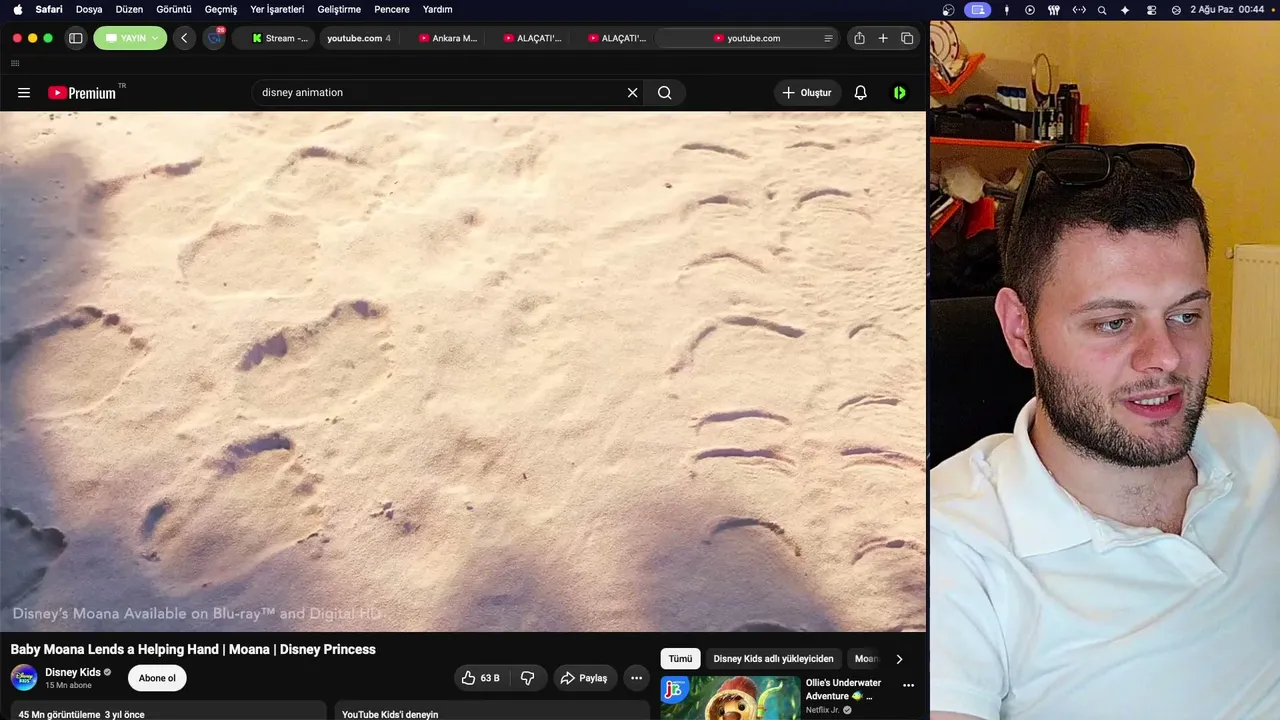
Task: Click the highlighted screen-sharing menu bar icon
Action: (978, 10)
